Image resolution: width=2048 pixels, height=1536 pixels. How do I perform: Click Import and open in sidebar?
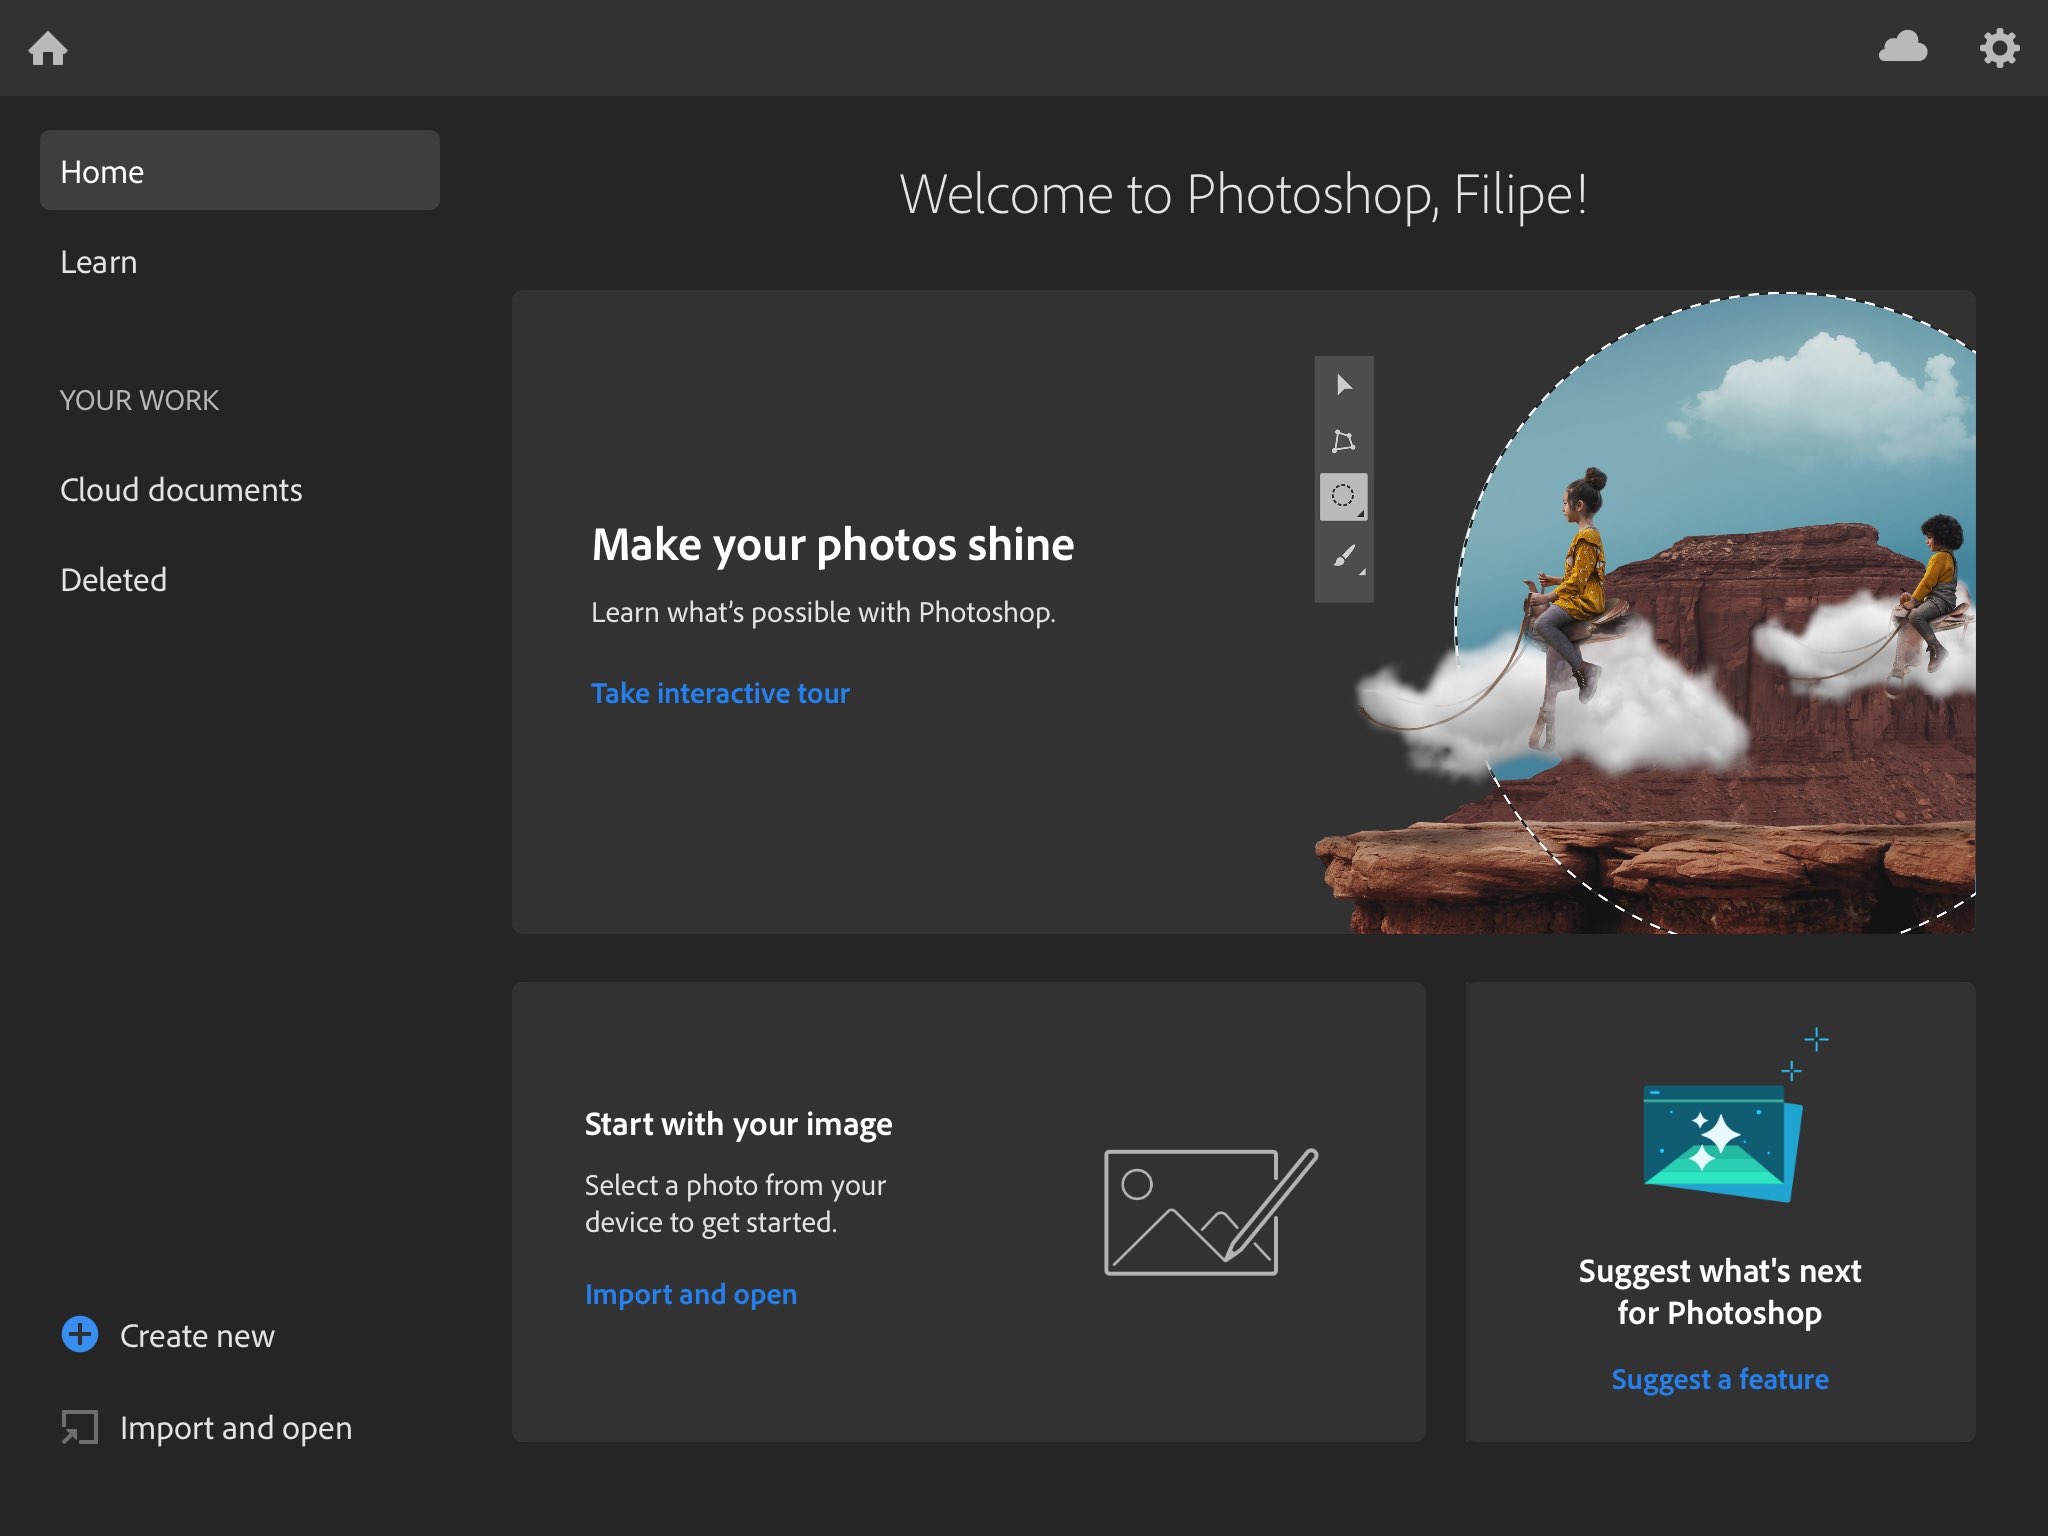pyautogui.click(x=236, y=1428)
